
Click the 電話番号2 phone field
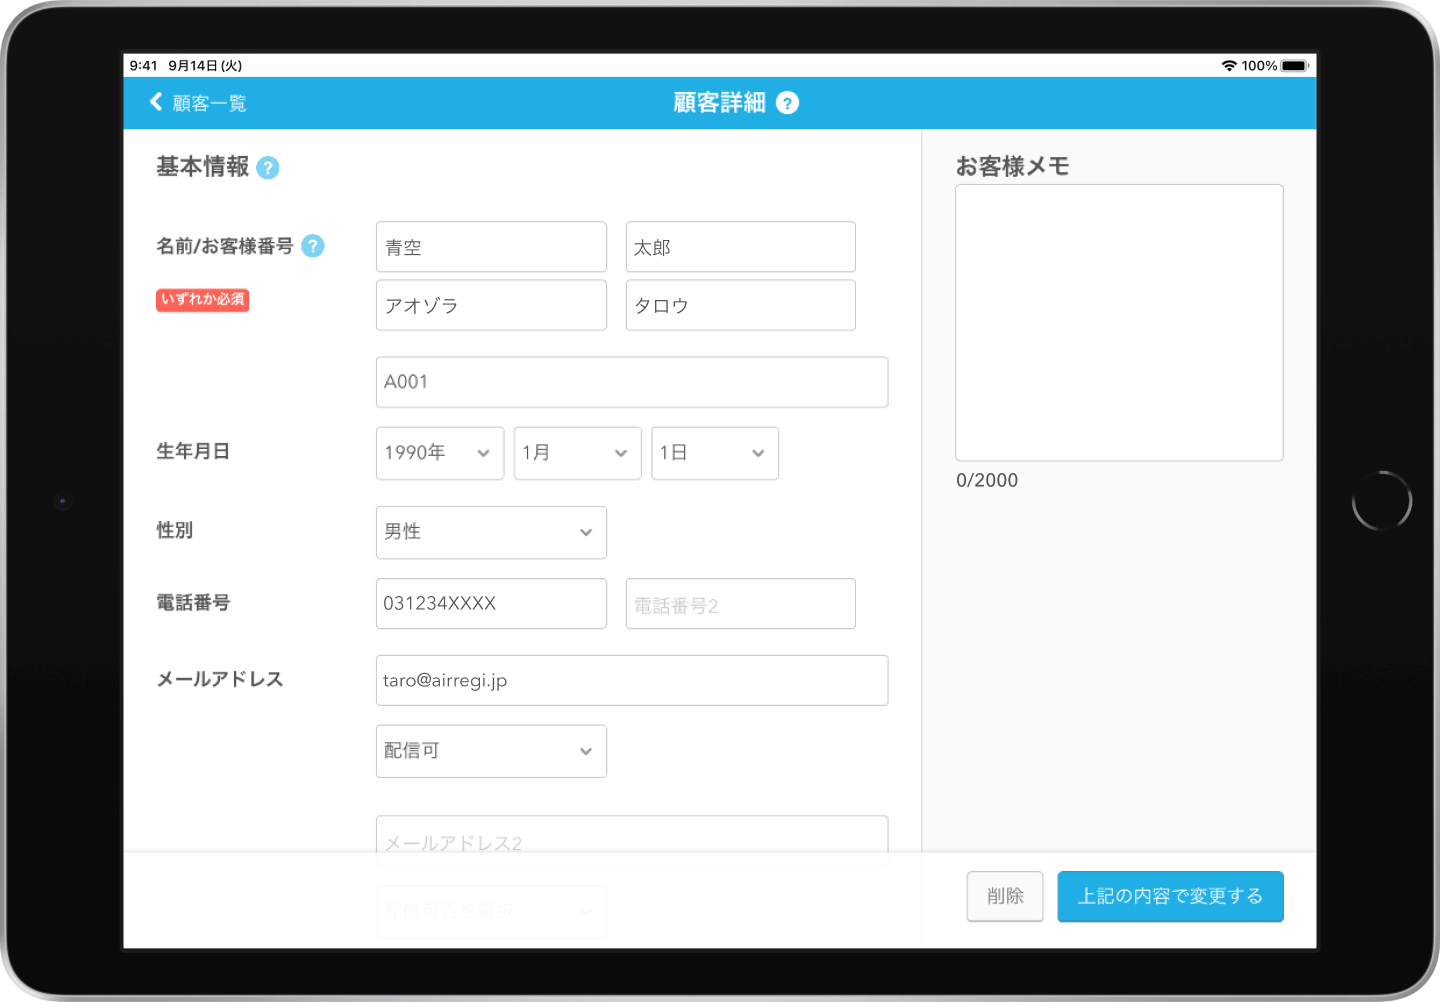click(740, 603)
